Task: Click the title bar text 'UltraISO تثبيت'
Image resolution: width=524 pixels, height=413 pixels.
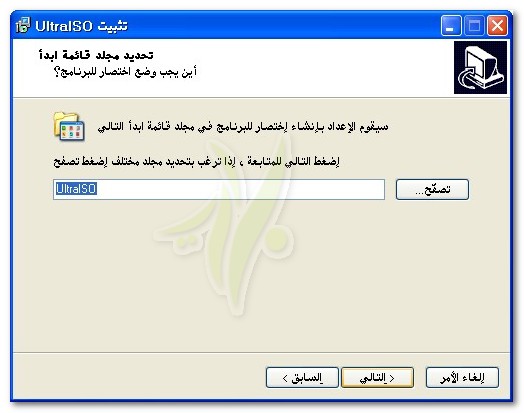Action: pos(81,26)
